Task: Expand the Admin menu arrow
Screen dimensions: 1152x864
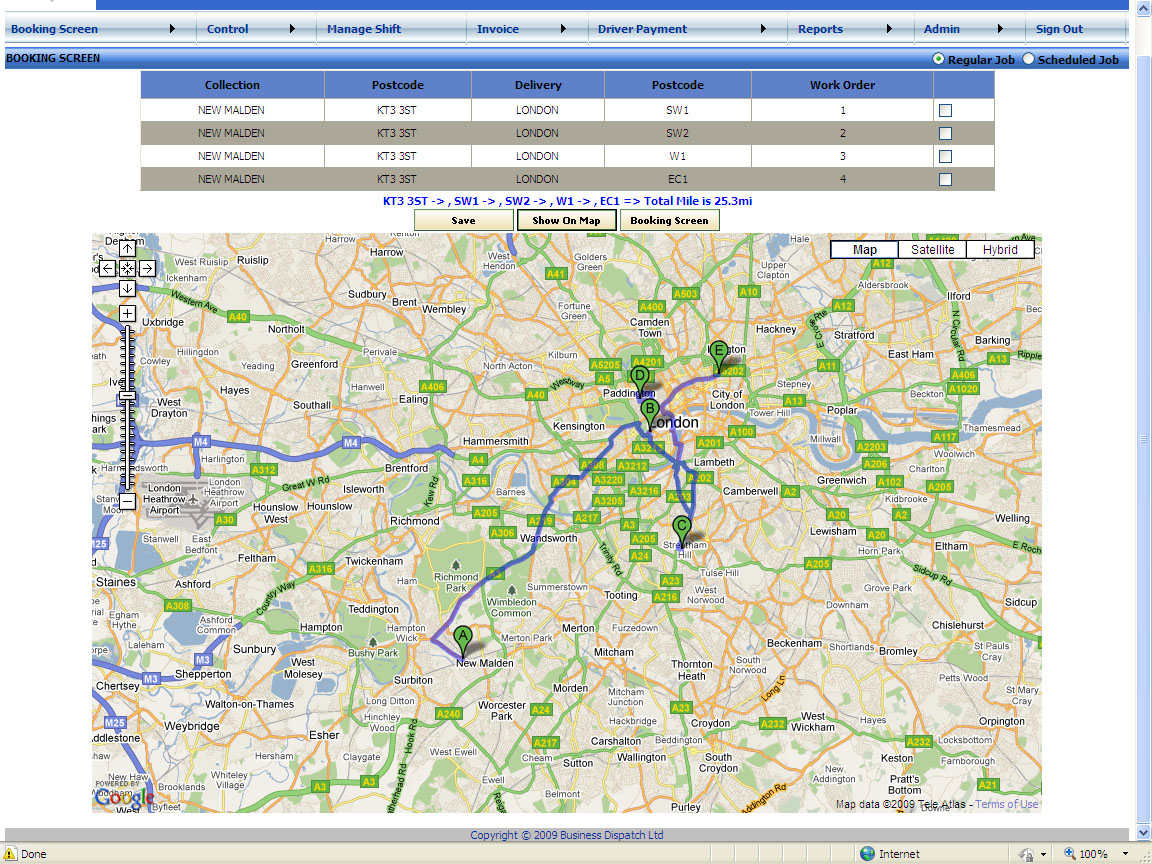Action: 1000,29
